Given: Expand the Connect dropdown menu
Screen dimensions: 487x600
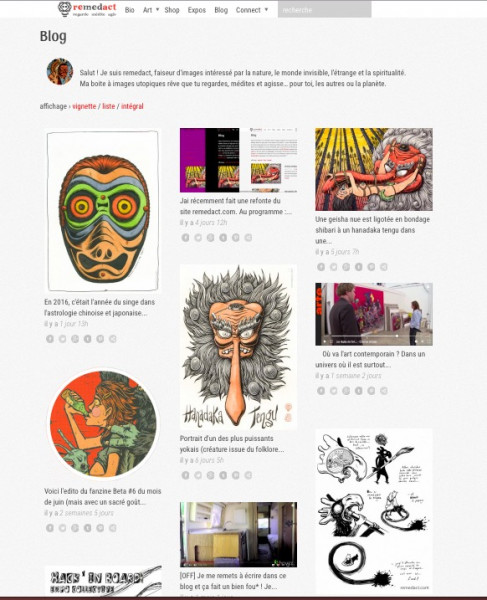Looking at the screenshot, I should click(x=252, y=10).
